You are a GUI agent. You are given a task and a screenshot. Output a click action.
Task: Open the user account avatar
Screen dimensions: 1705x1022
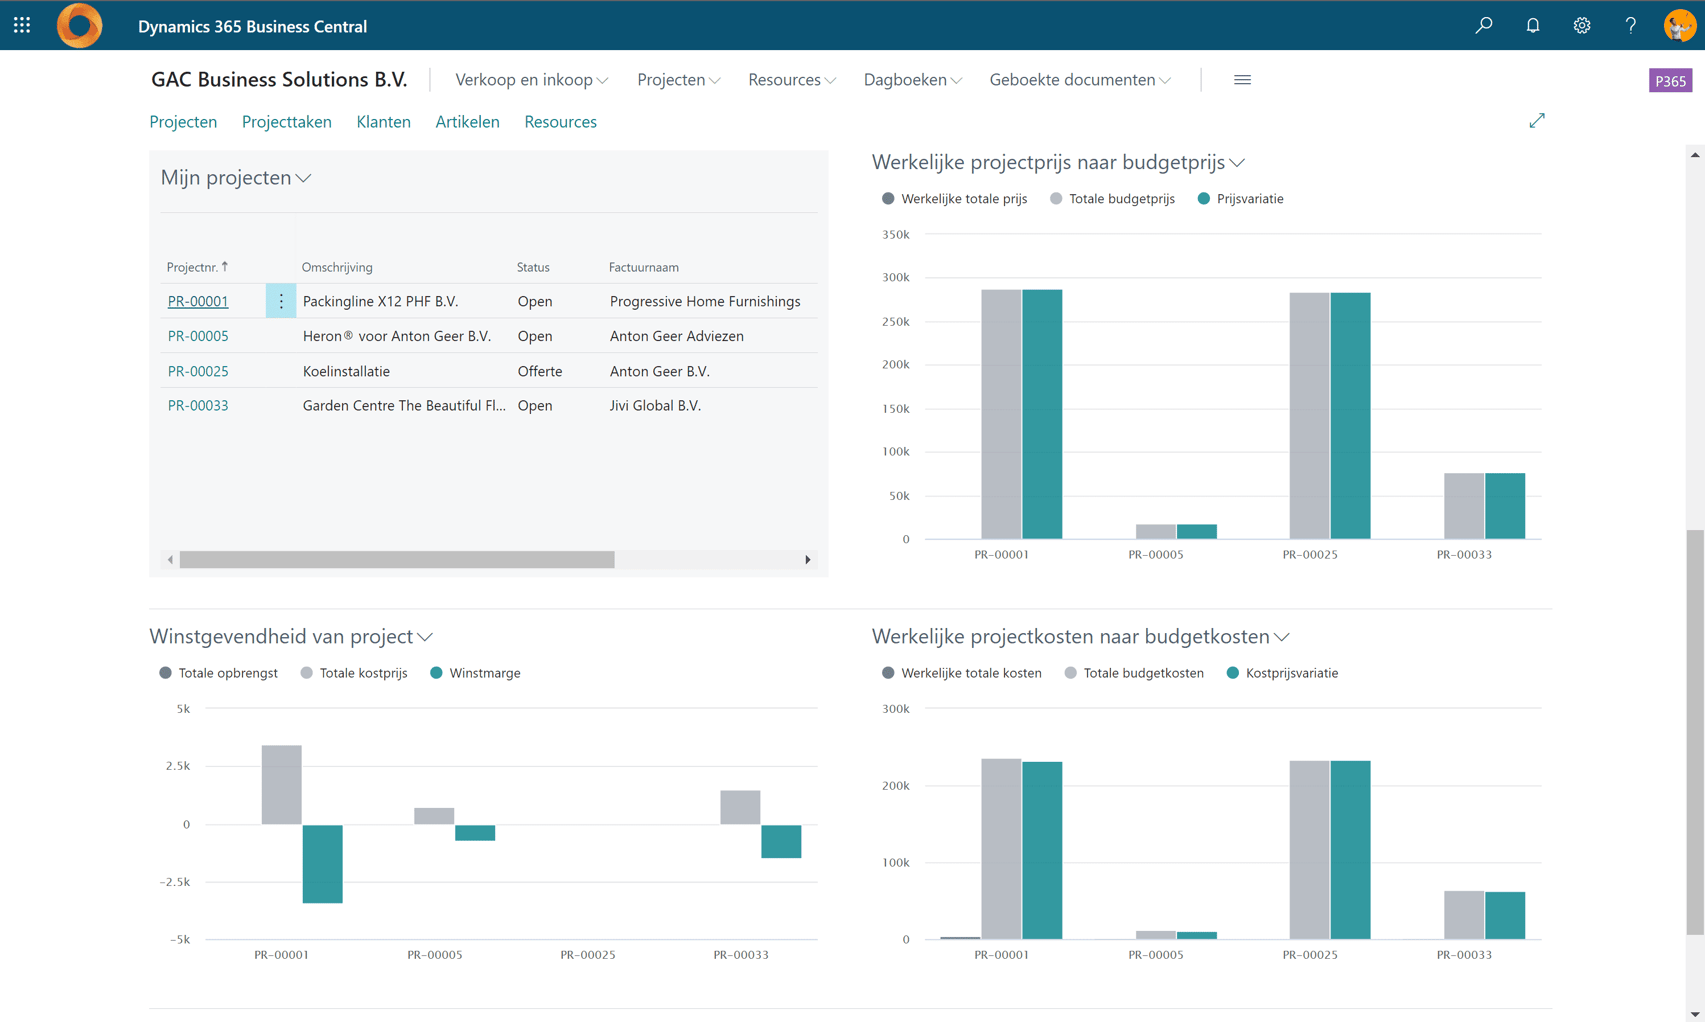pos(1680,26)
